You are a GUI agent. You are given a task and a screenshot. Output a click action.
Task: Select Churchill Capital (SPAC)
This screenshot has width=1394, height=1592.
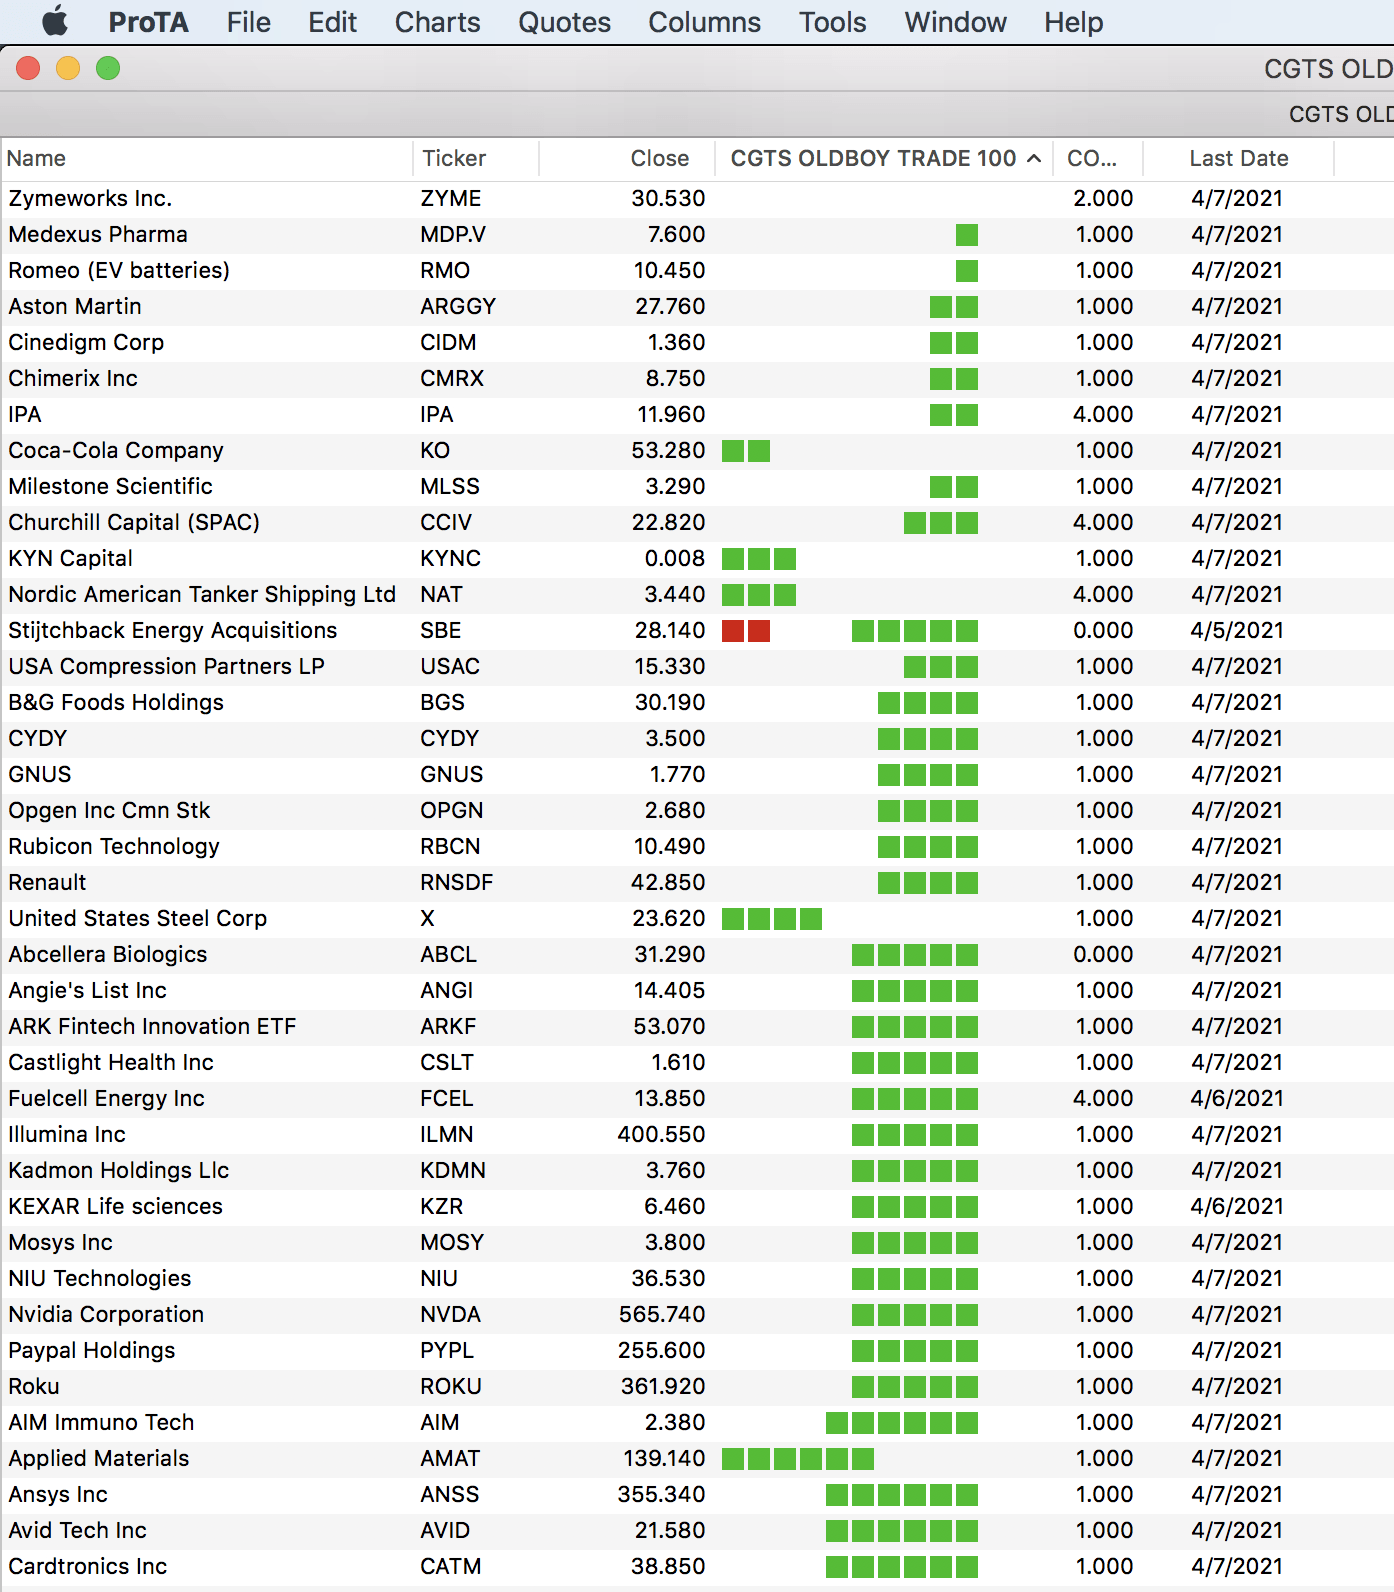click(697, 522)
